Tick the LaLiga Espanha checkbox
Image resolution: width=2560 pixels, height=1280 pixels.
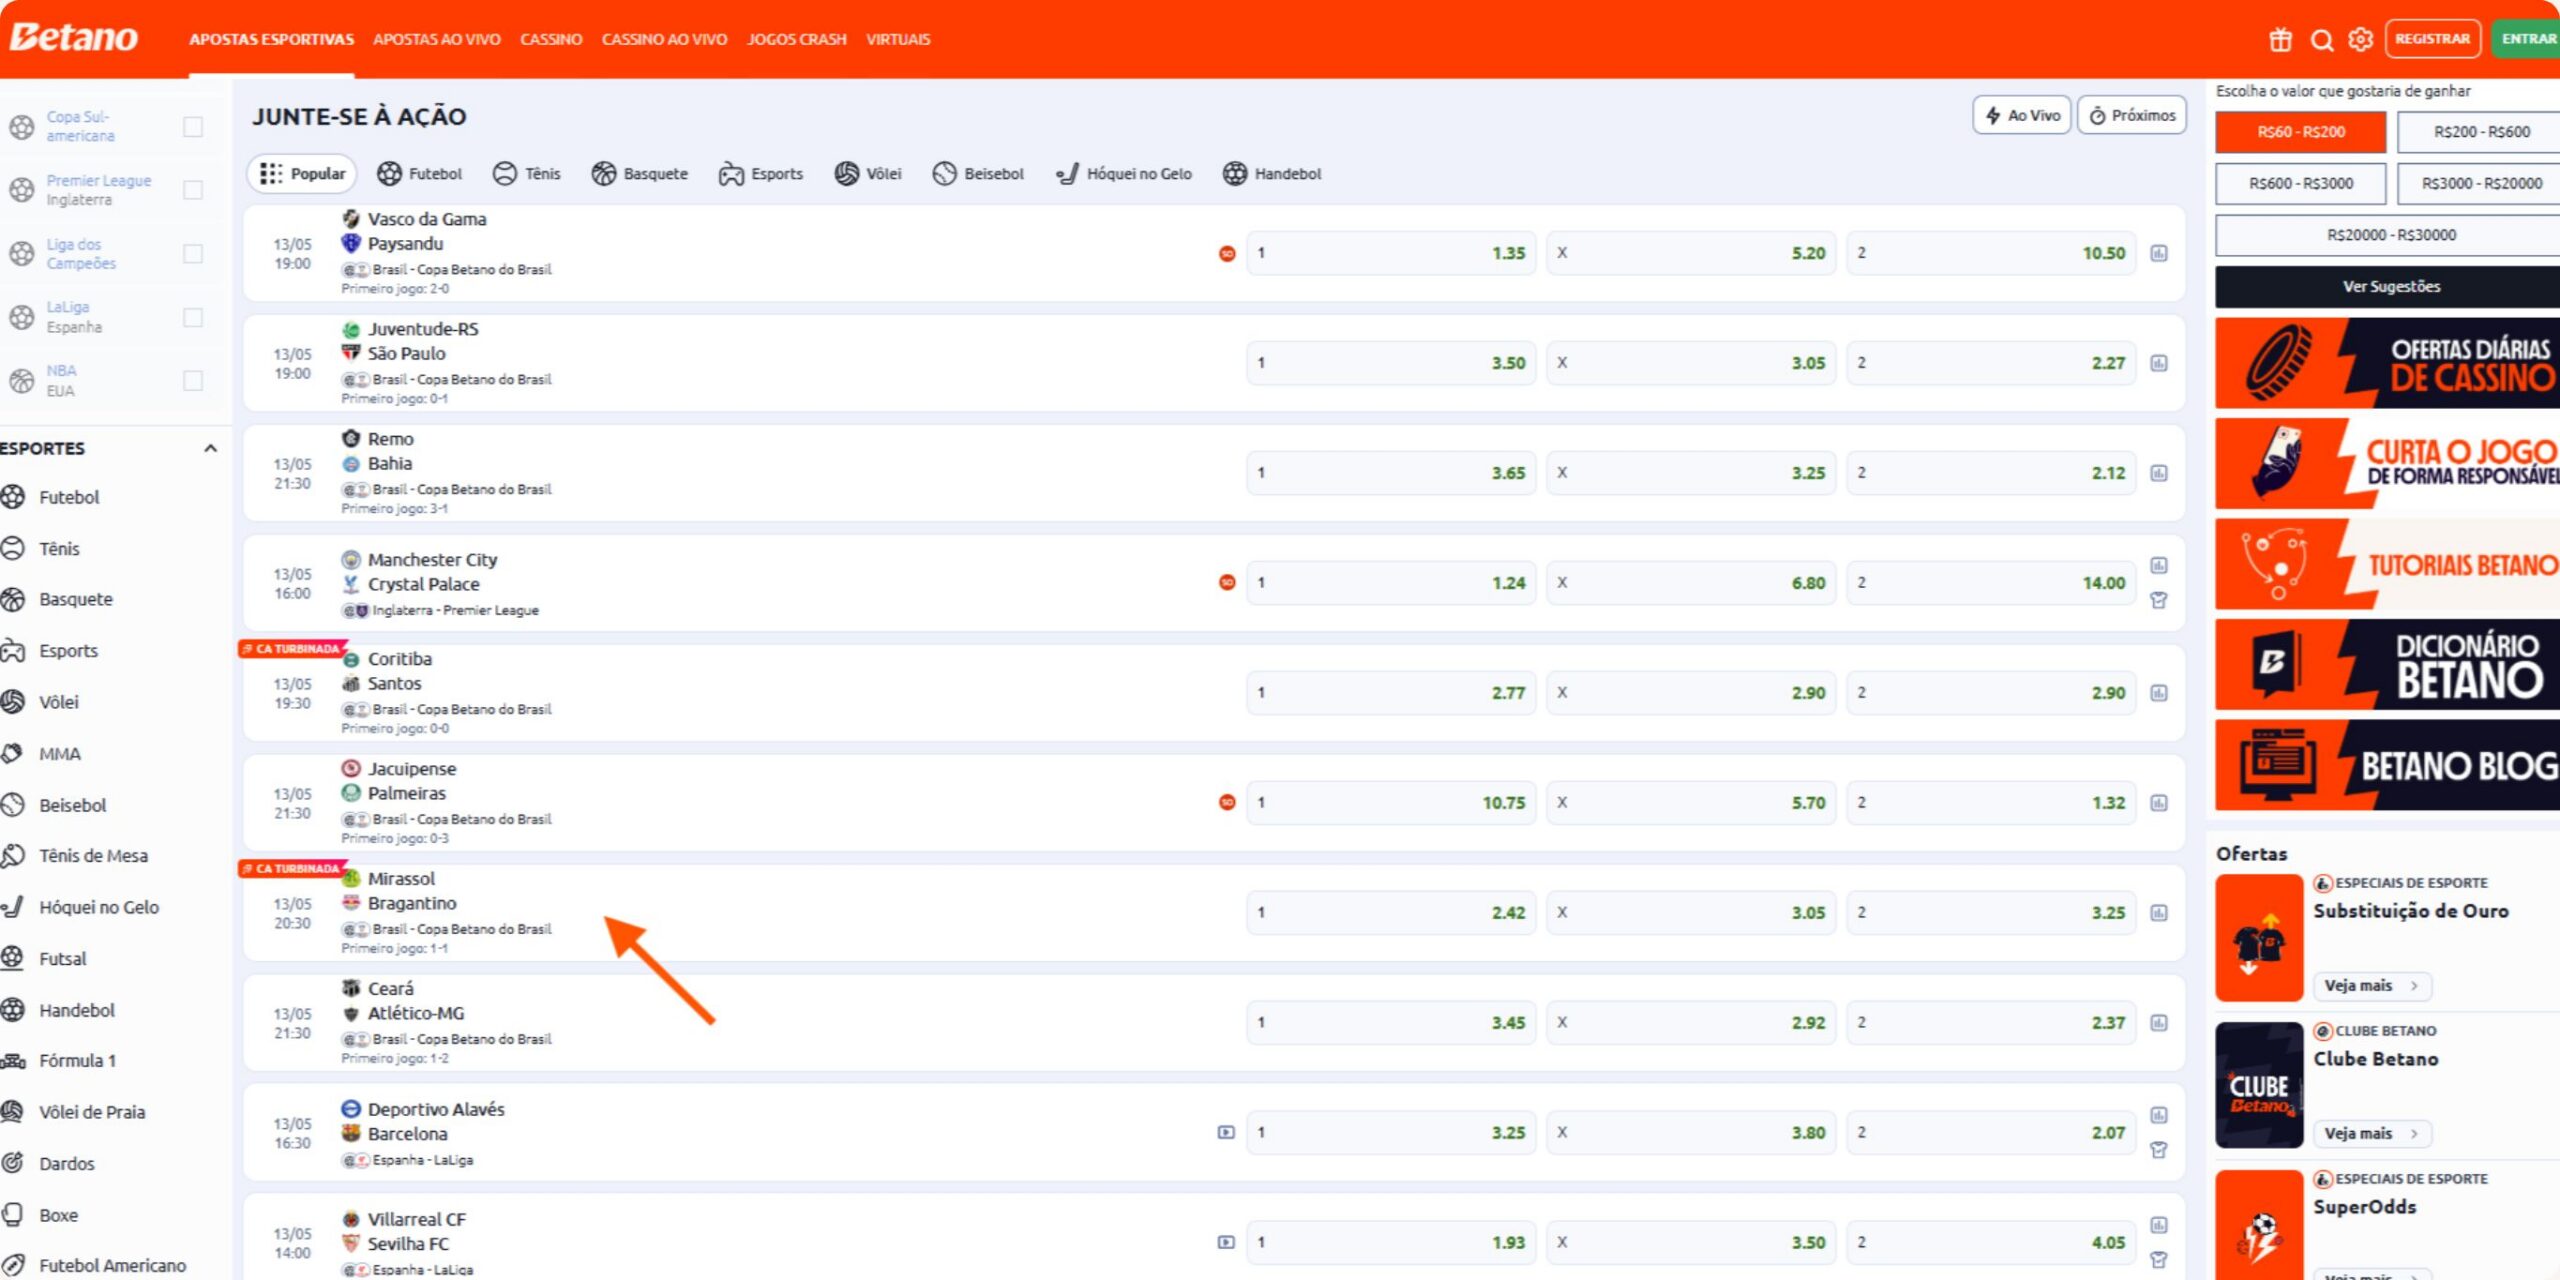[193, 317]
